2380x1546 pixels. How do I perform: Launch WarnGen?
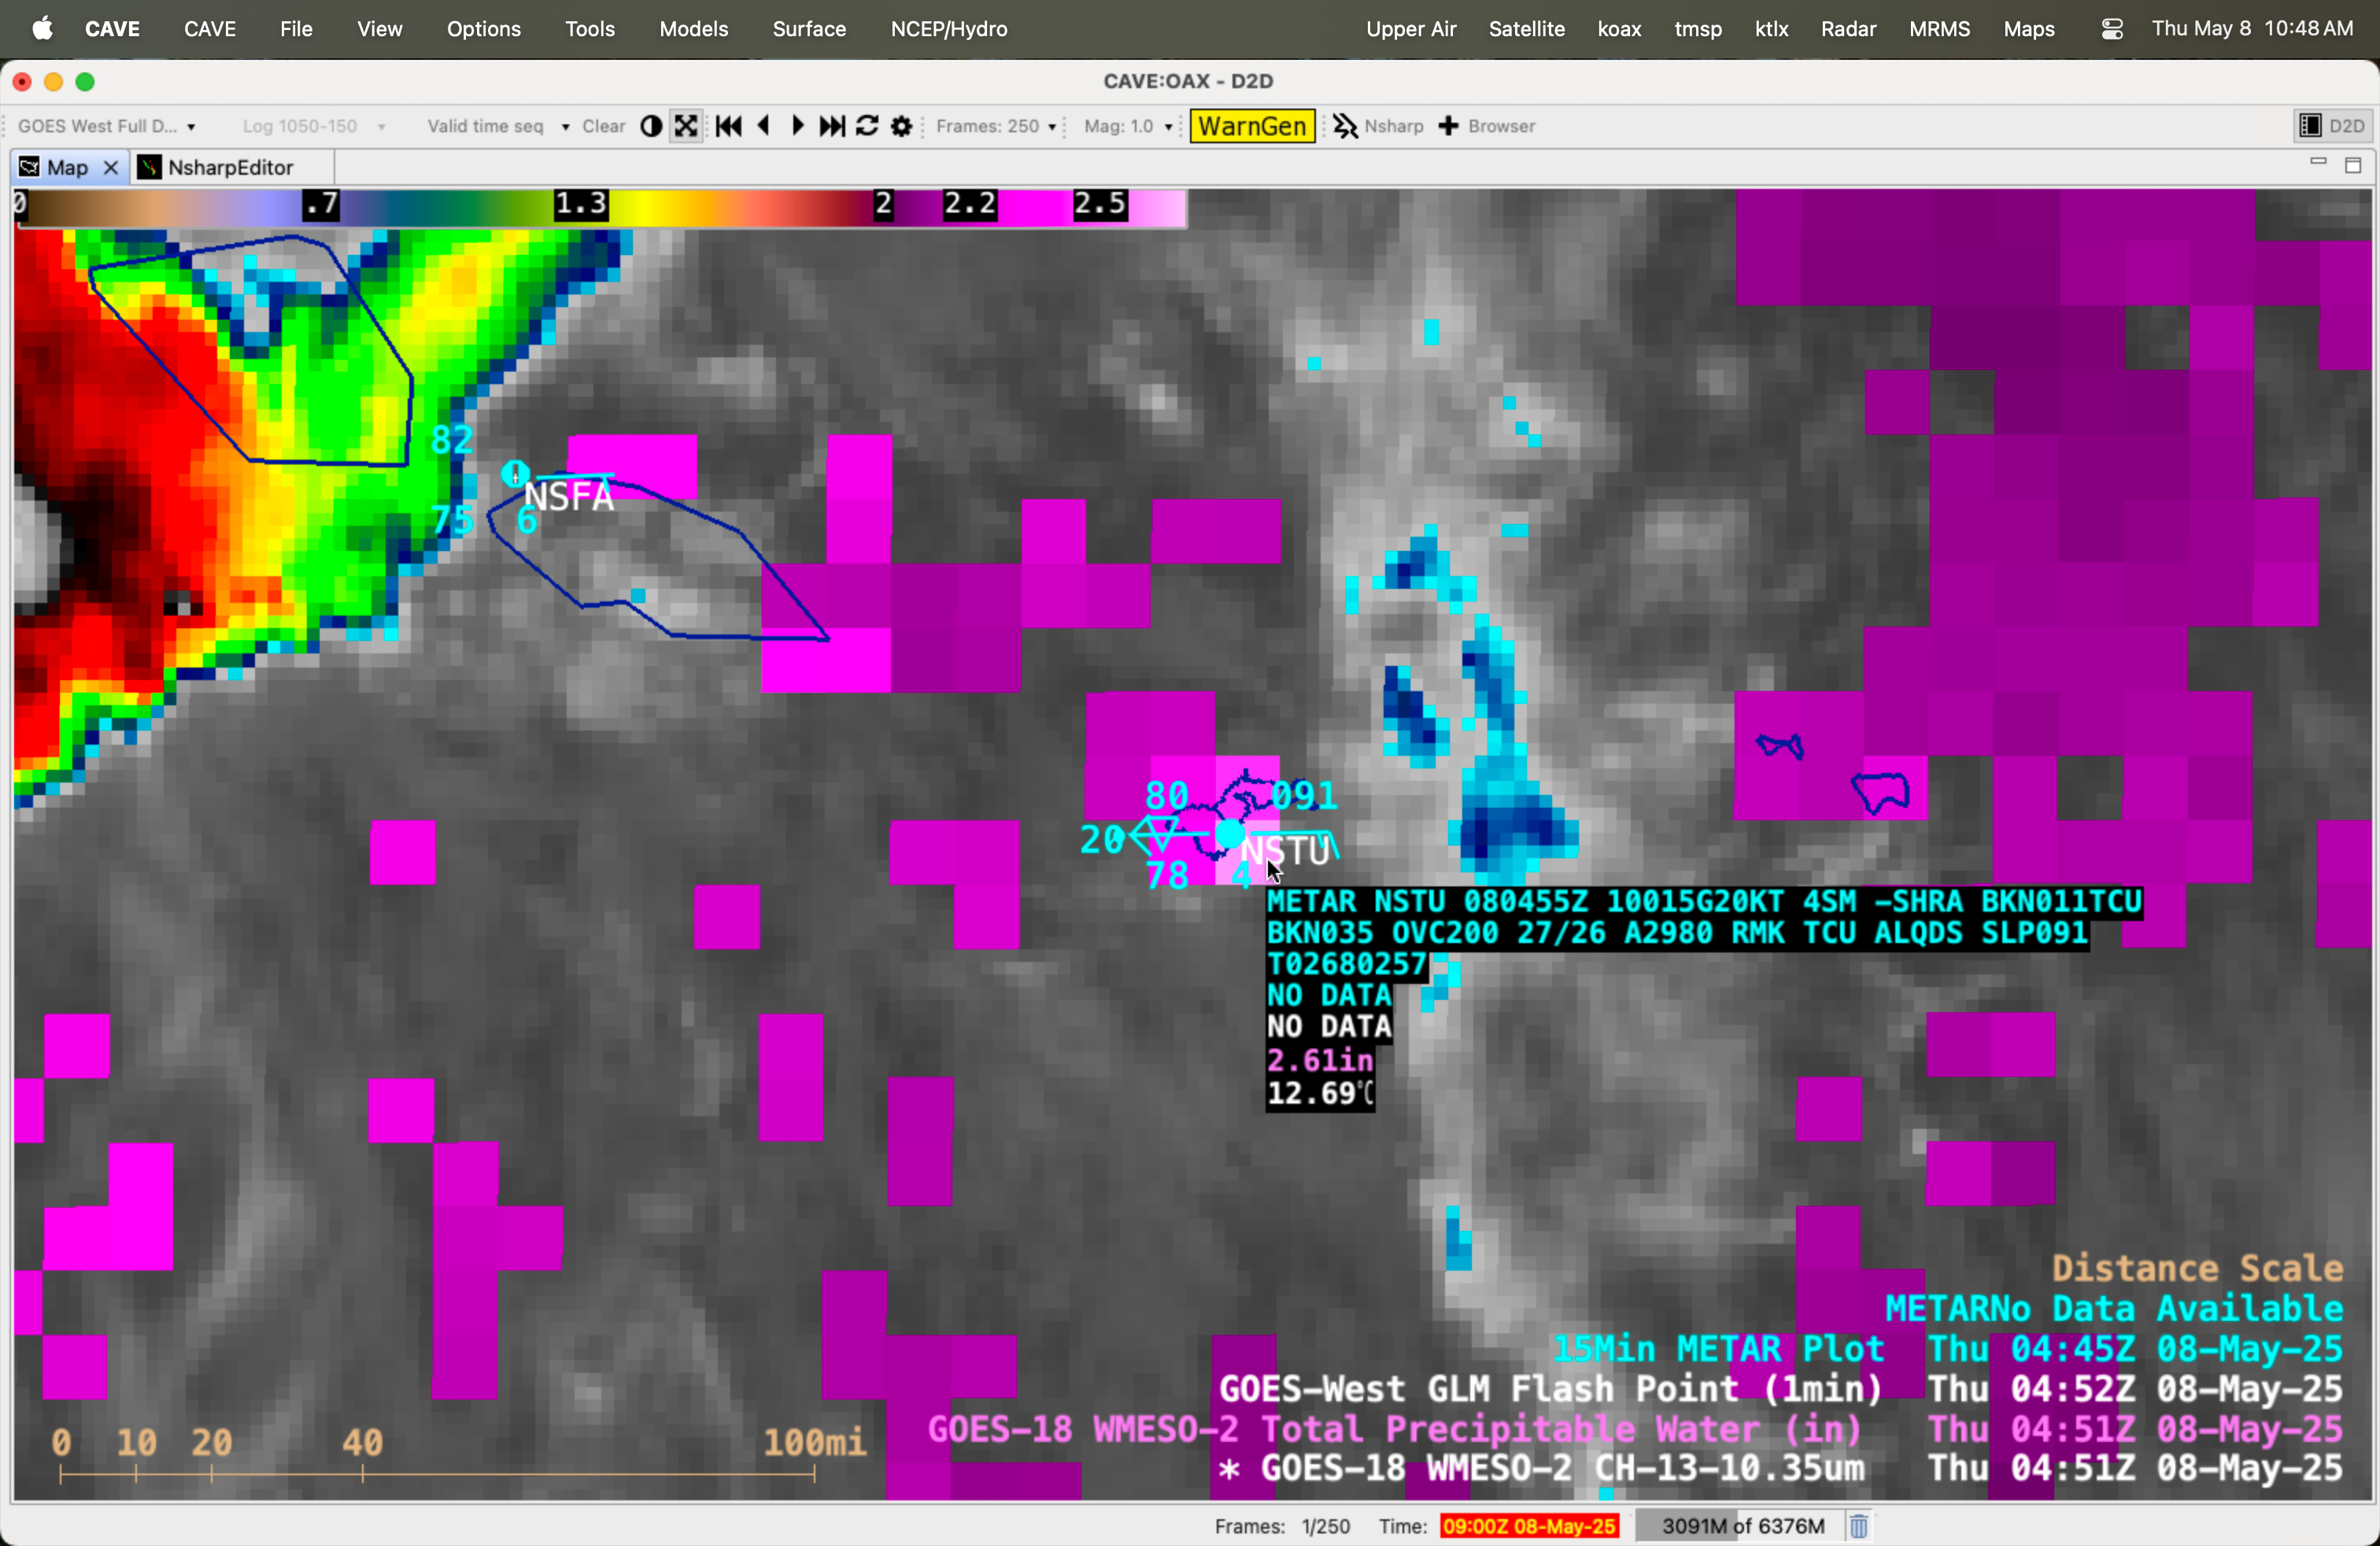coord(1252,126)
